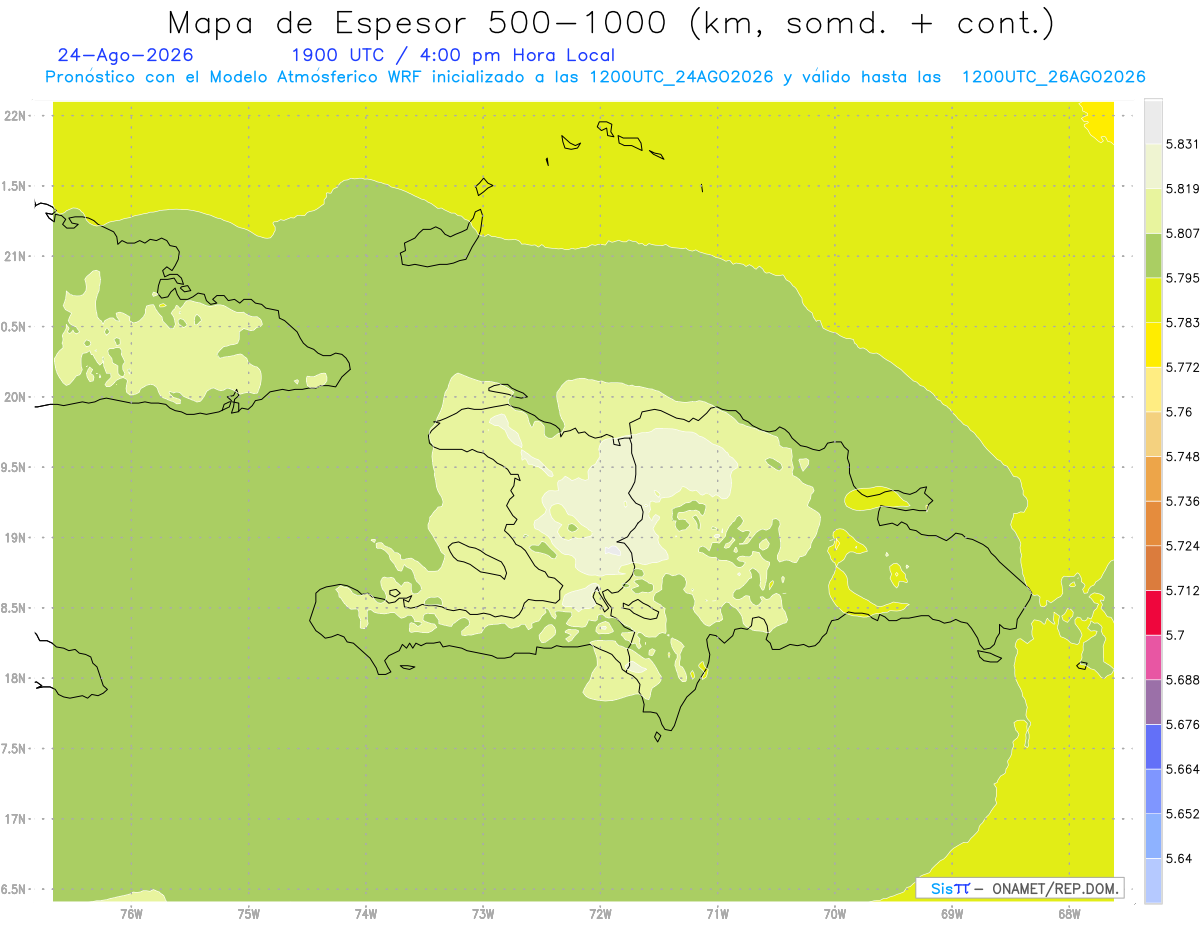Click the colorbar value '5.772'
Viewport: 1200px width, 927px height.
pyautogui.click(x=1182, y=367)
